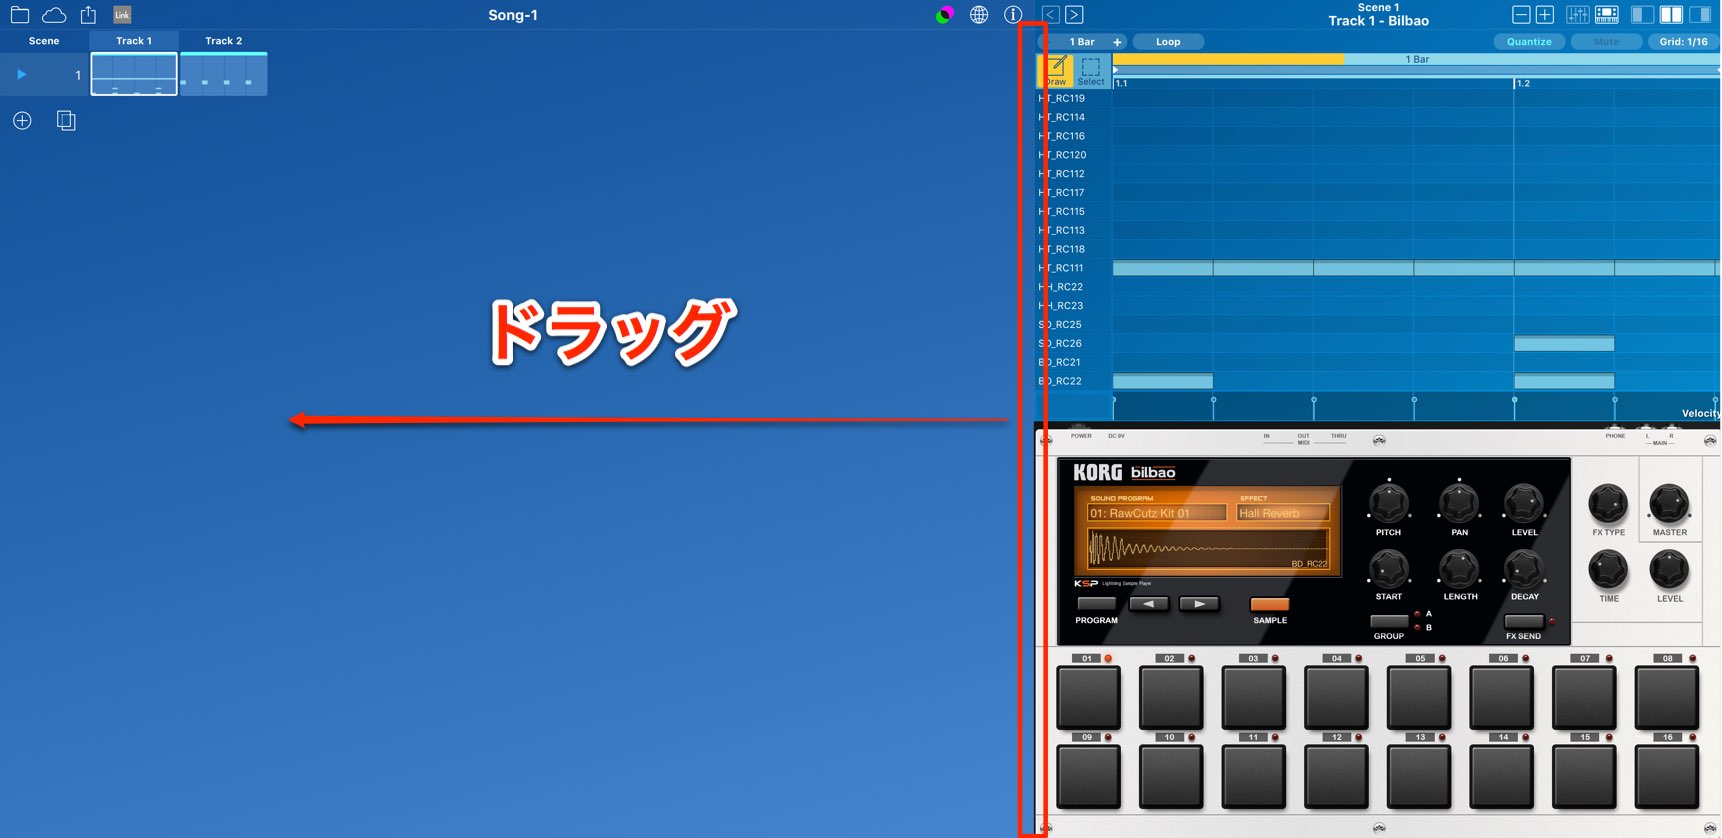Click the zoom out minus icon
Viewport: 1722px width, 838px height.
(1521, 15)
